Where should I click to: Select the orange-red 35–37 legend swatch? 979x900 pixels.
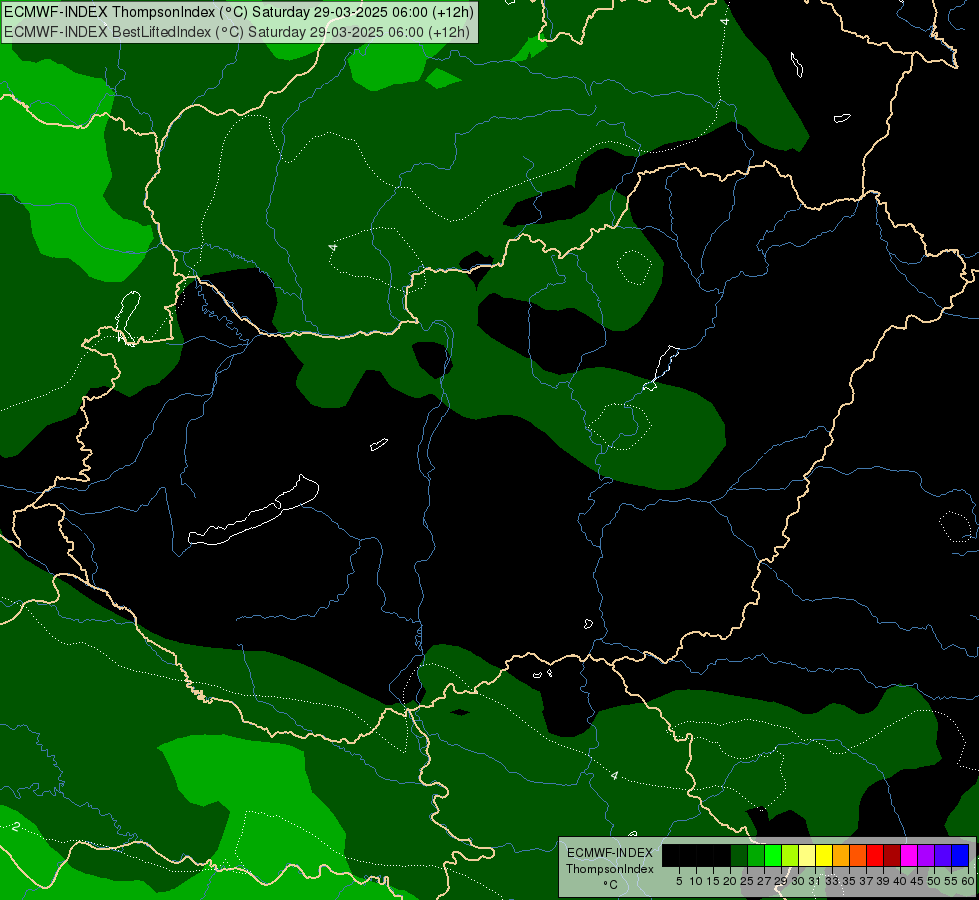pyautogui.click(x=858, y=855)
